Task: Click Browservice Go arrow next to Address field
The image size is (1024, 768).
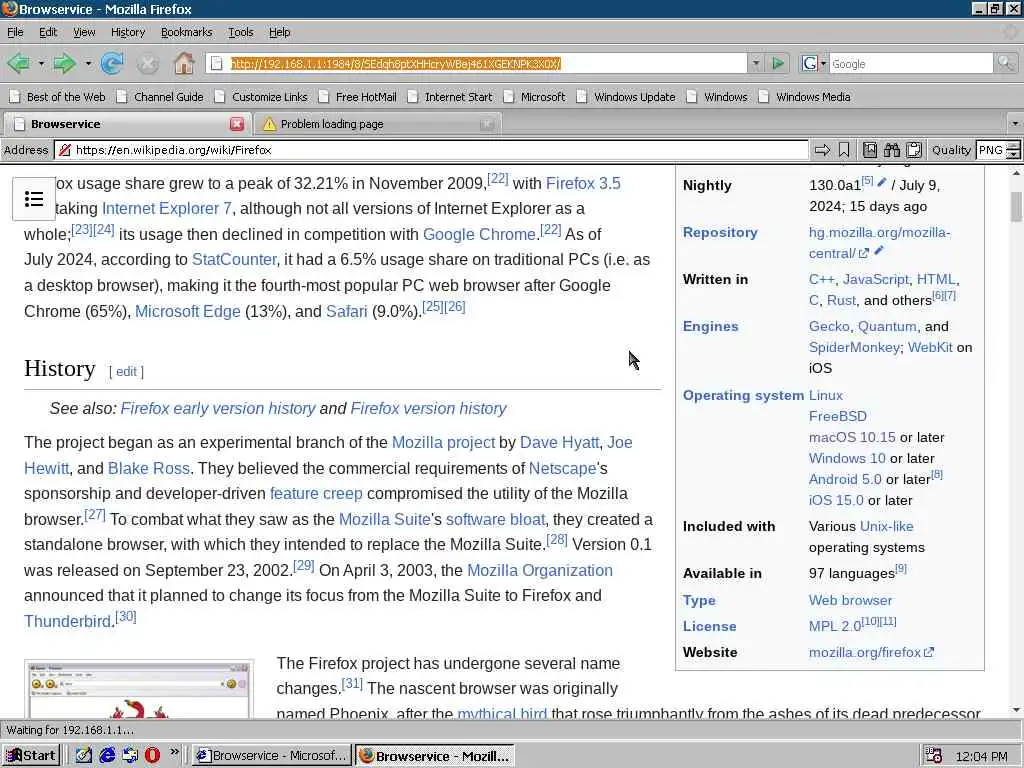Action: pyautogui.click(x=822, y=150)
